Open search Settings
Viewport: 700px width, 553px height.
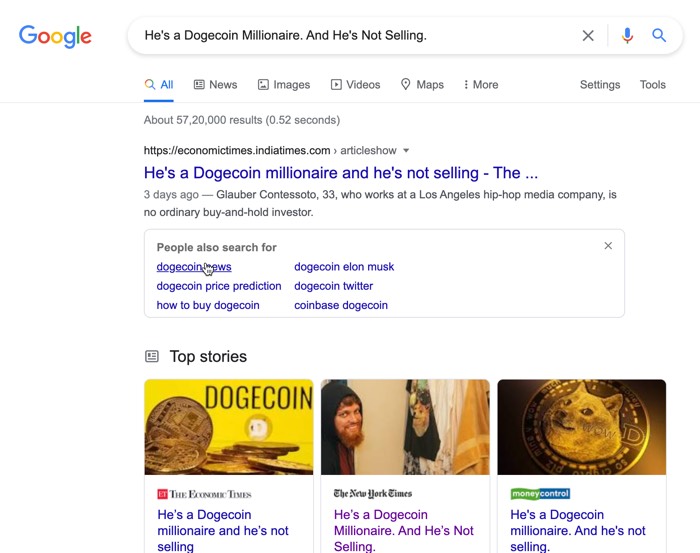(600, 84)
